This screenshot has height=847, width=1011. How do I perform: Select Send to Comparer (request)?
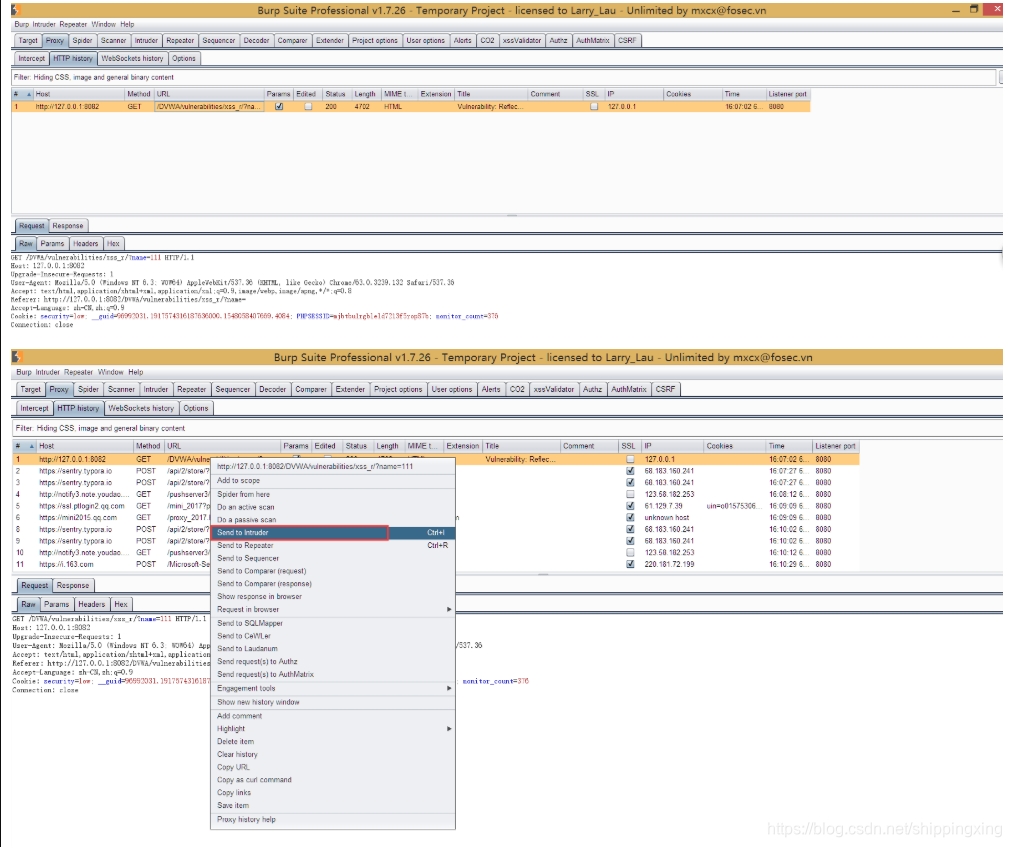333,571
